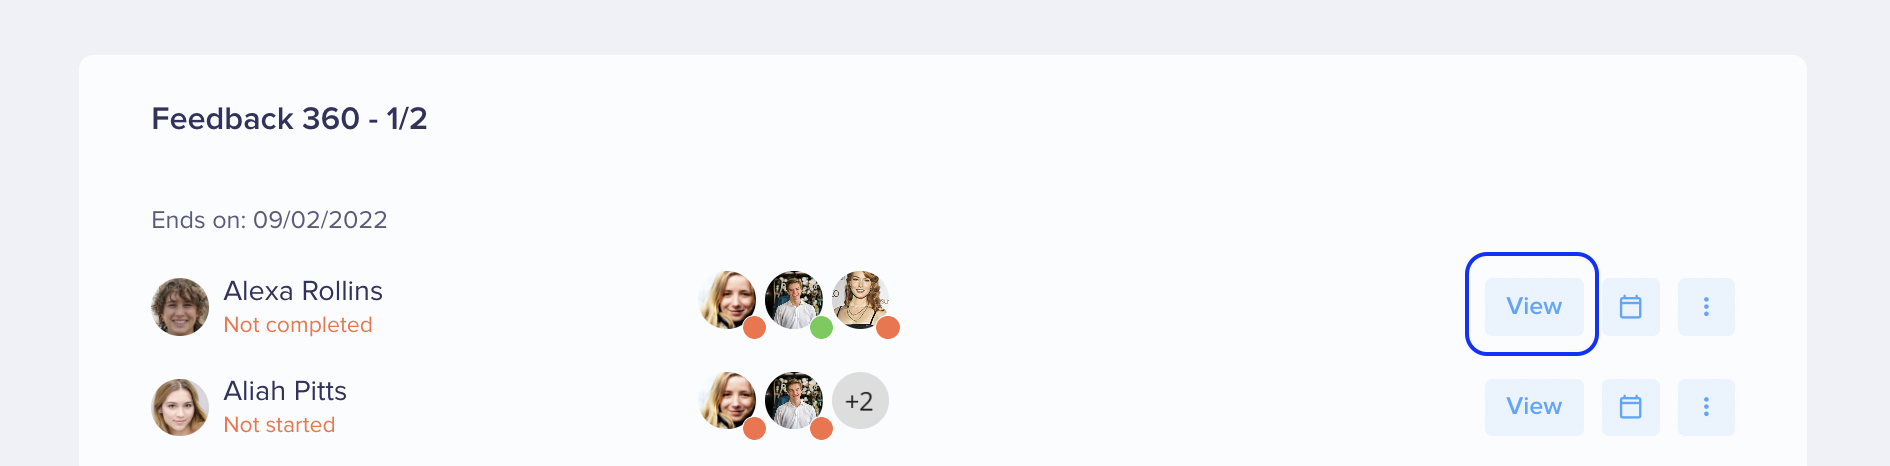Select first reviewer avatar in Aliah's row
The image size is (1890, 466).
coord(727,401)
